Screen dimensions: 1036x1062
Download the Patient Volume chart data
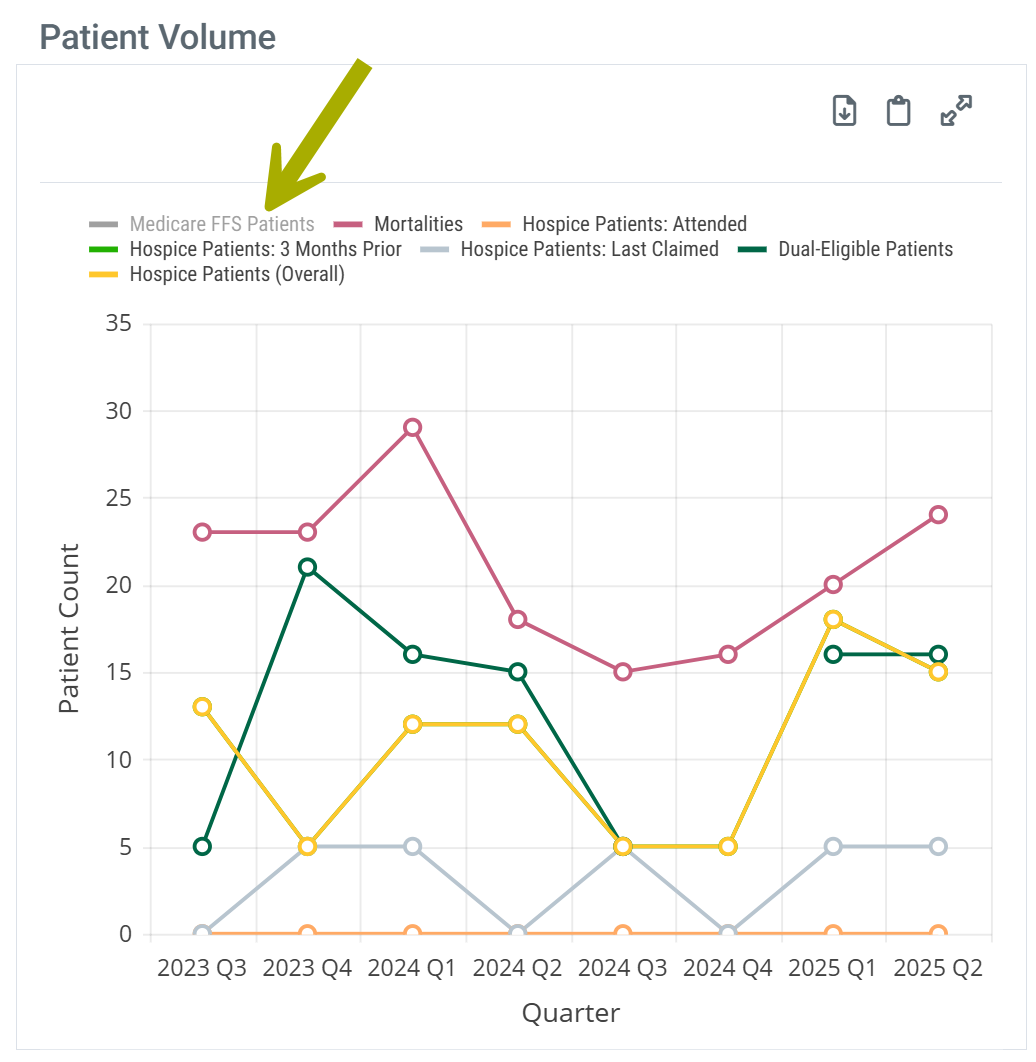click(x=845, y=111)
